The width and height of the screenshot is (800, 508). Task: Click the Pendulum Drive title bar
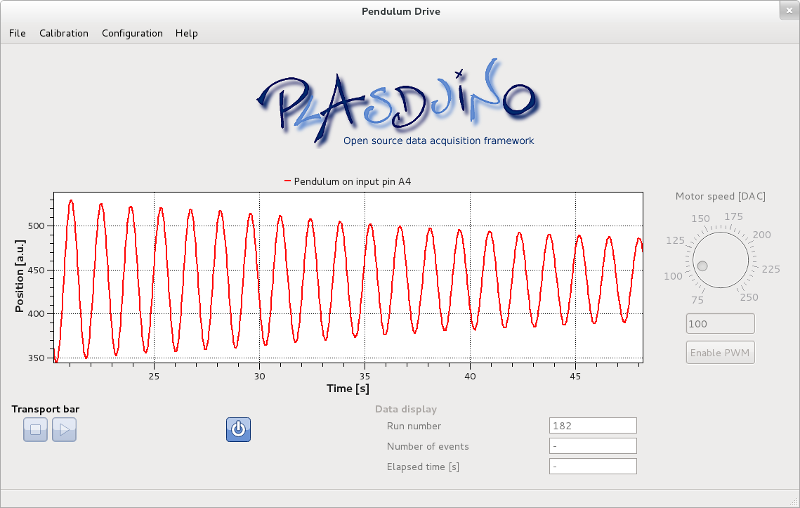400,11
